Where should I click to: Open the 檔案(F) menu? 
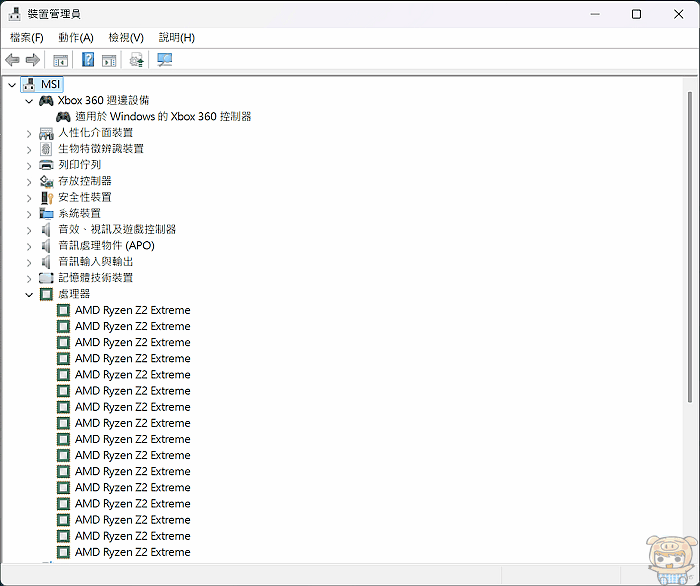[27, 37]
